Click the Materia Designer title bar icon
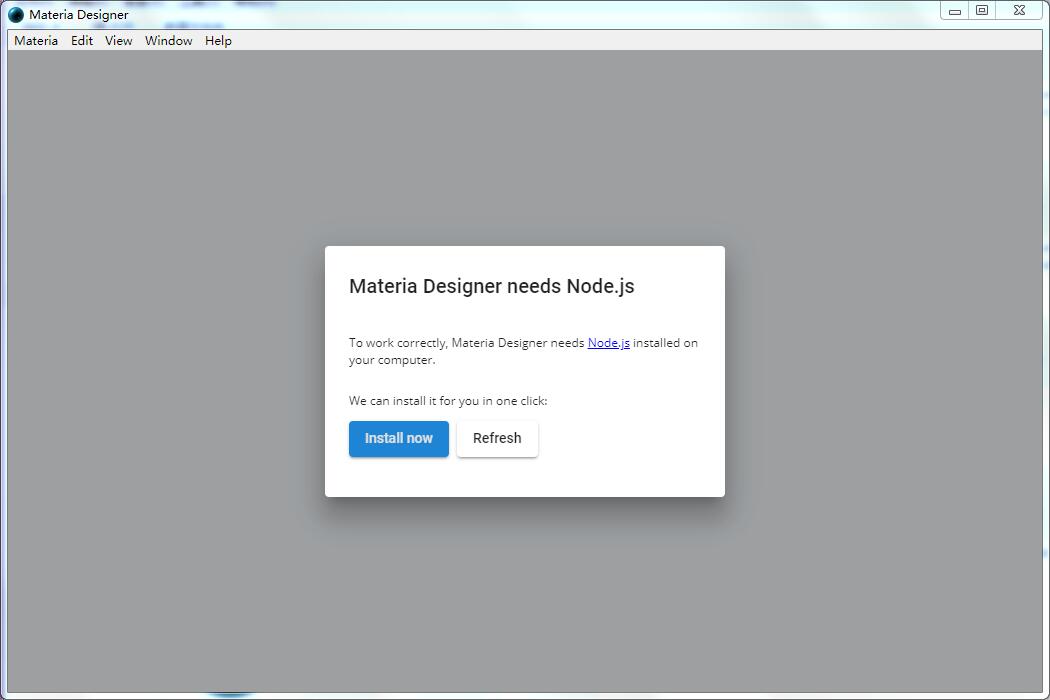The height and width of the screenshot is (700, 1050). pyautogui.click(x=16, y=15)
